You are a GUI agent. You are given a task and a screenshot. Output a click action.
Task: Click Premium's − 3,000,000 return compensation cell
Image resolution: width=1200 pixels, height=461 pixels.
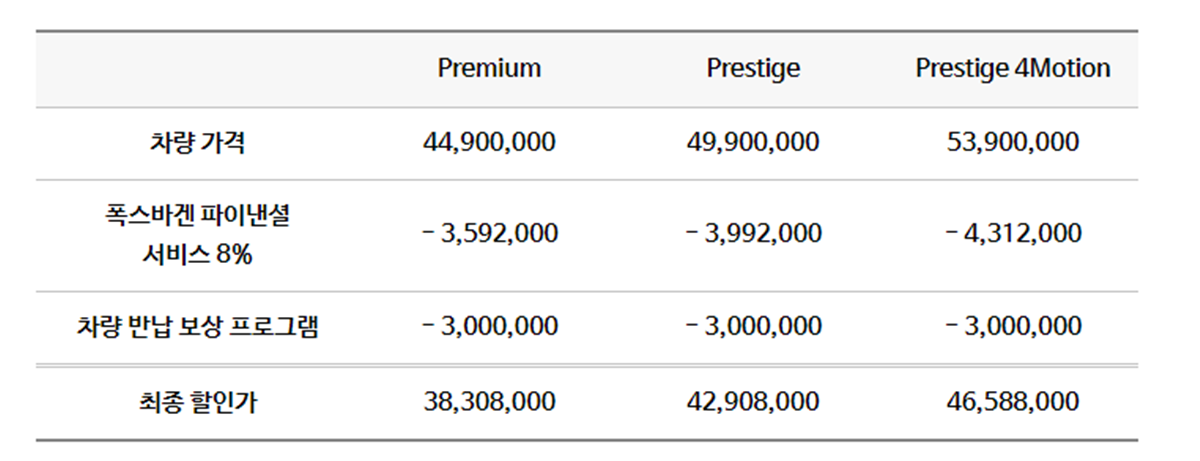[x=489, y=327]
